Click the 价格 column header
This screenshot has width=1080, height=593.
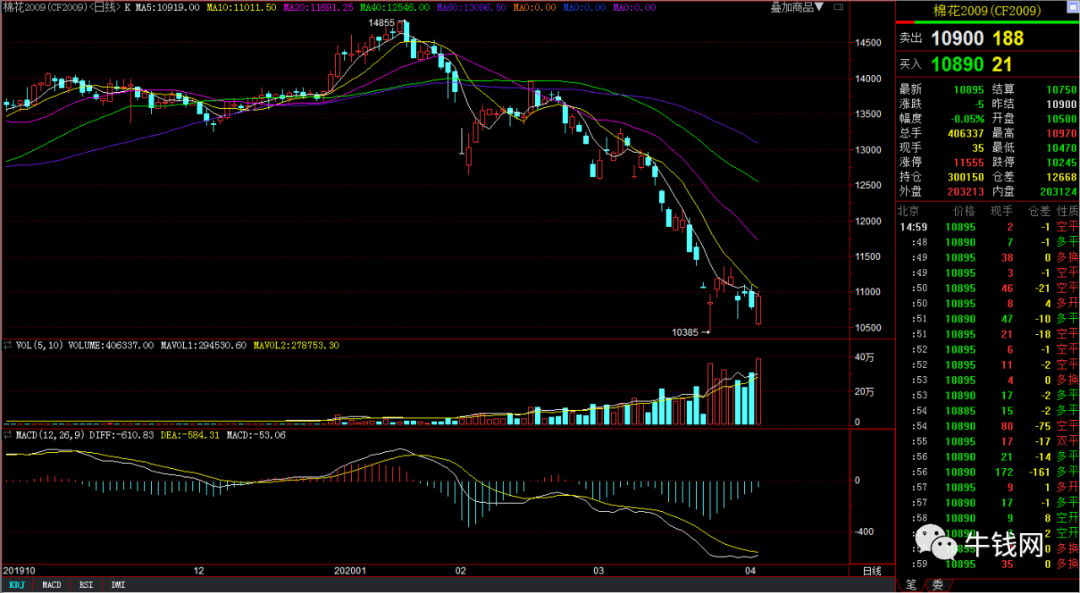click(x=964, y=210)
